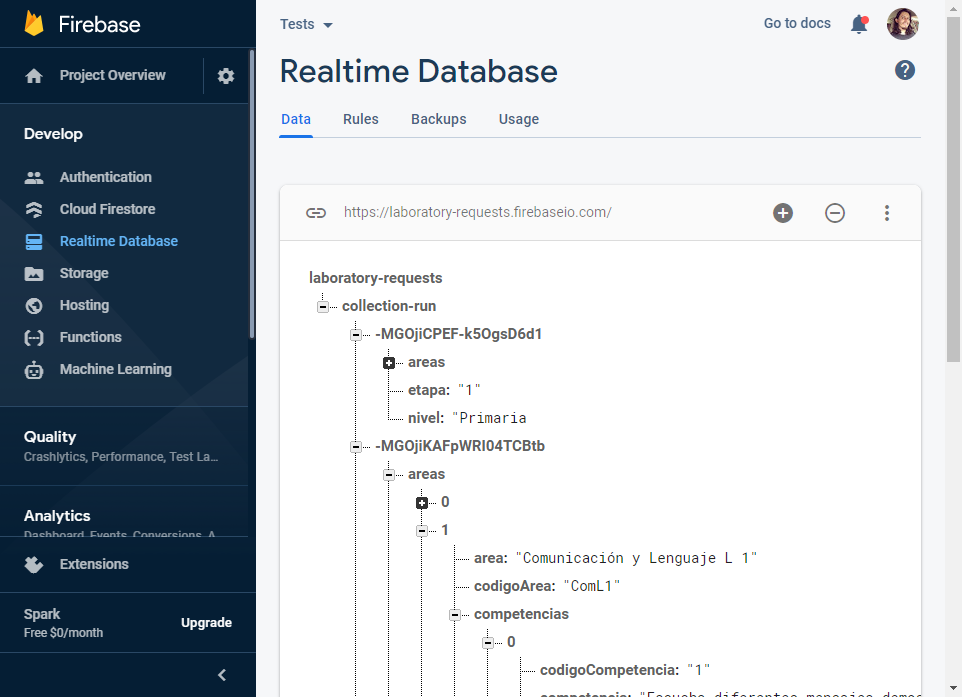Collapse the -MGOjiCPEF-k5OgsD6d1 node
Viewport: 962px width, 697px height.
[x=356, y=335]
